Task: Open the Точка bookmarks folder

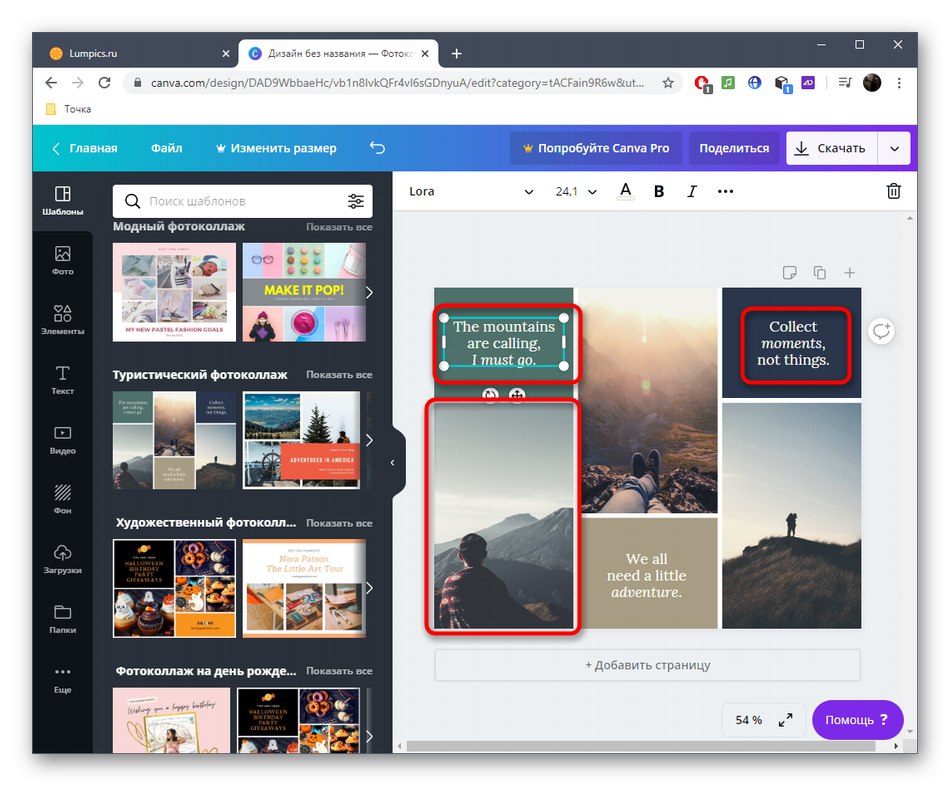Action: tap(68, 109)
